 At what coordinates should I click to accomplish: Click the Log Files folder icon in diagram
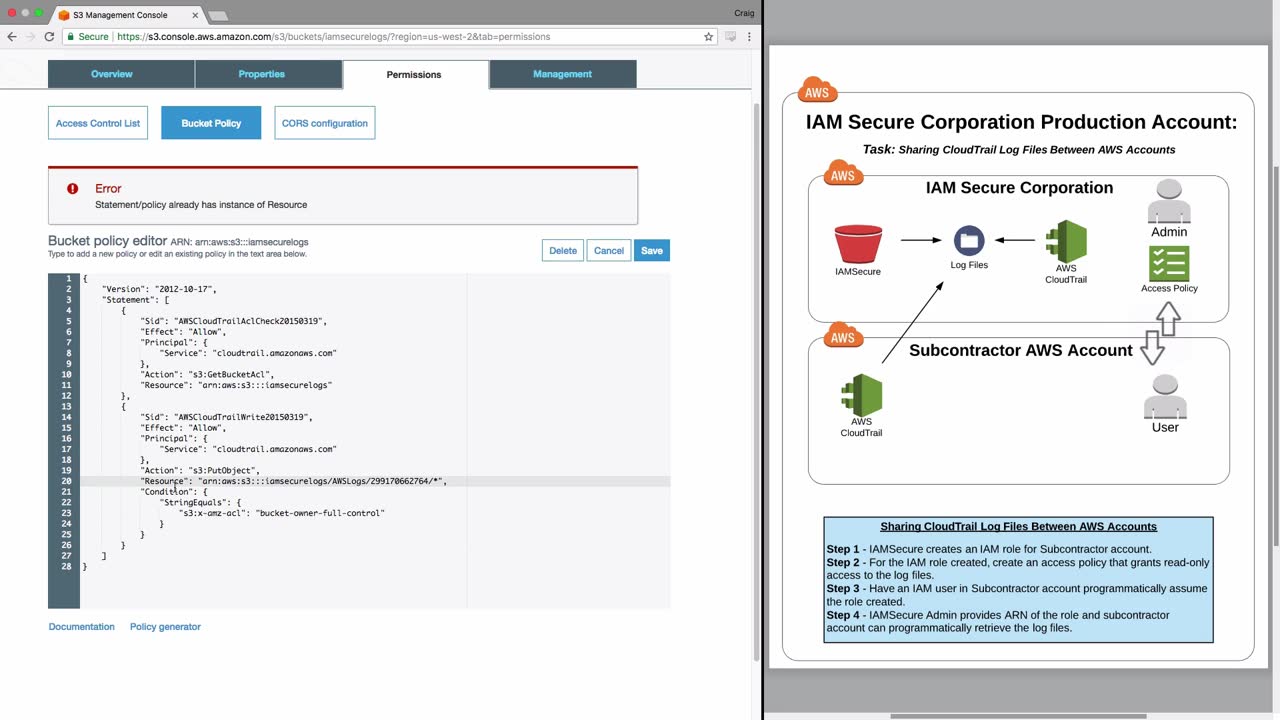(x=969, y=241)
